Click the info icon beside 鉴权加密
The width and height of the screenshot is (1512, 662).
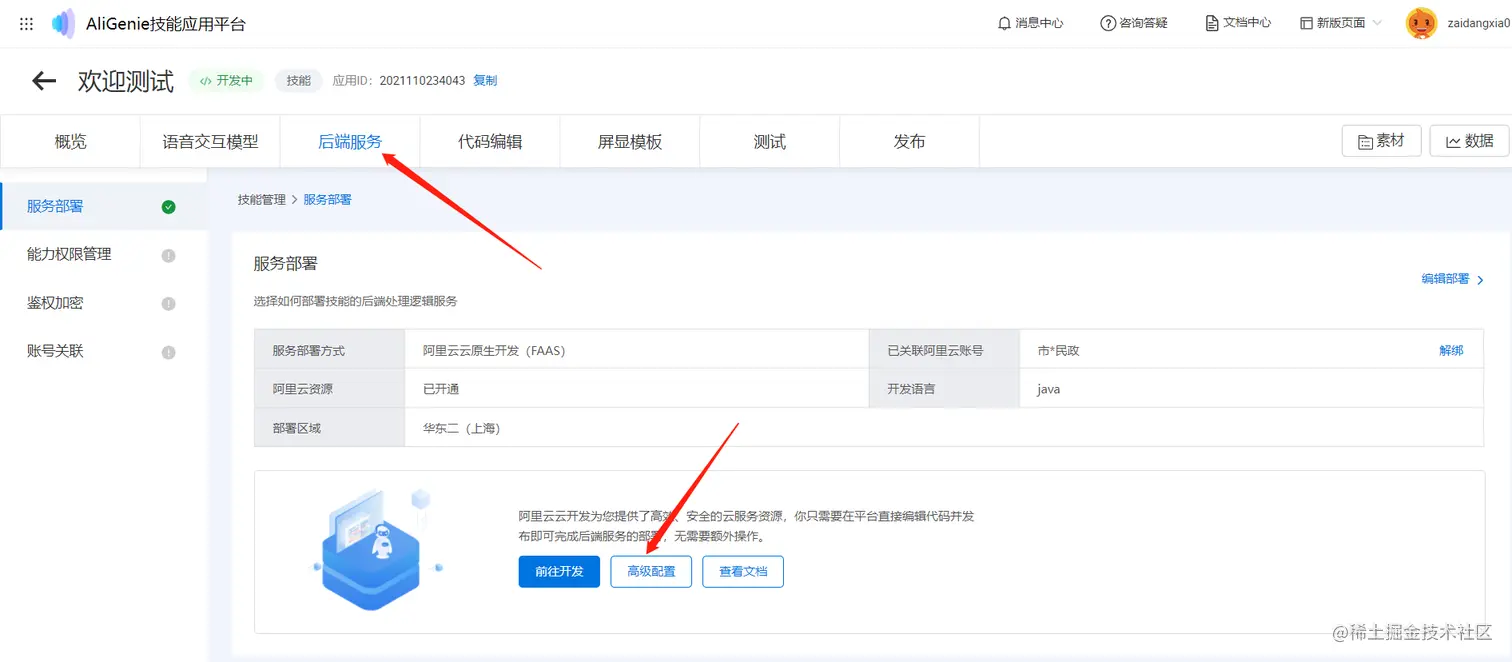(x=168, y=303)
